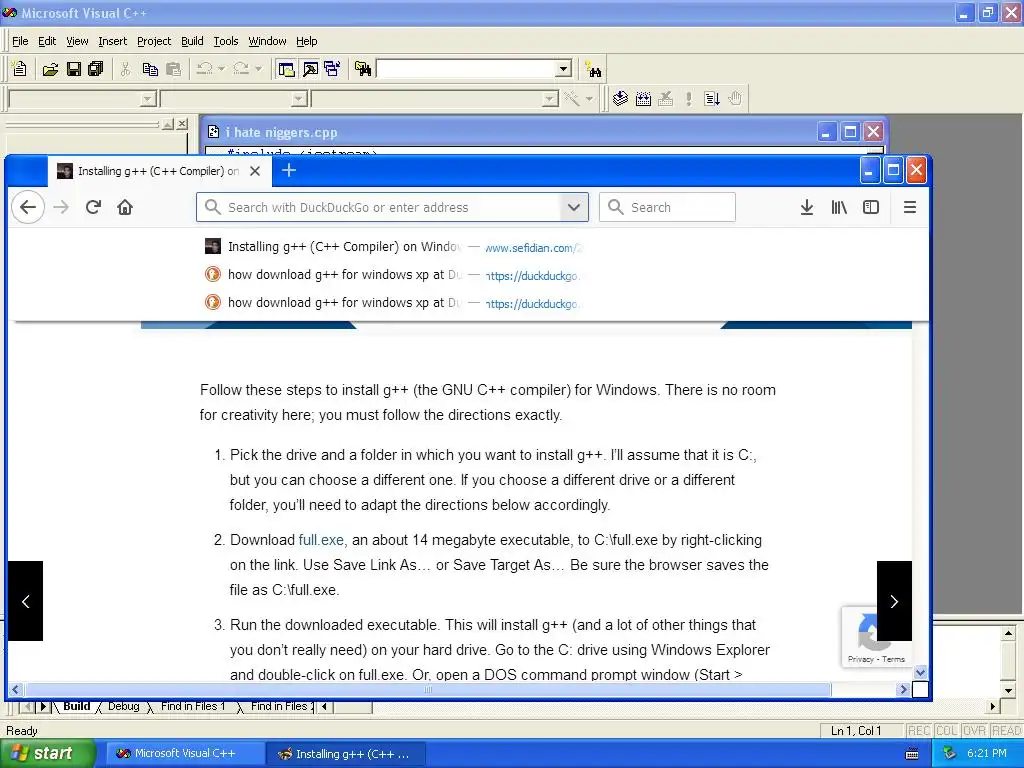Click the Copy icon in Visual C++ toolbar

150,69
